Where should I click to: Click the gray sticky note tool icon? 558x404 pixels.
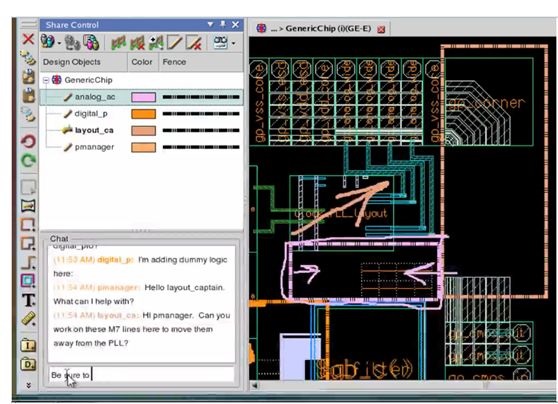point(28,188)
